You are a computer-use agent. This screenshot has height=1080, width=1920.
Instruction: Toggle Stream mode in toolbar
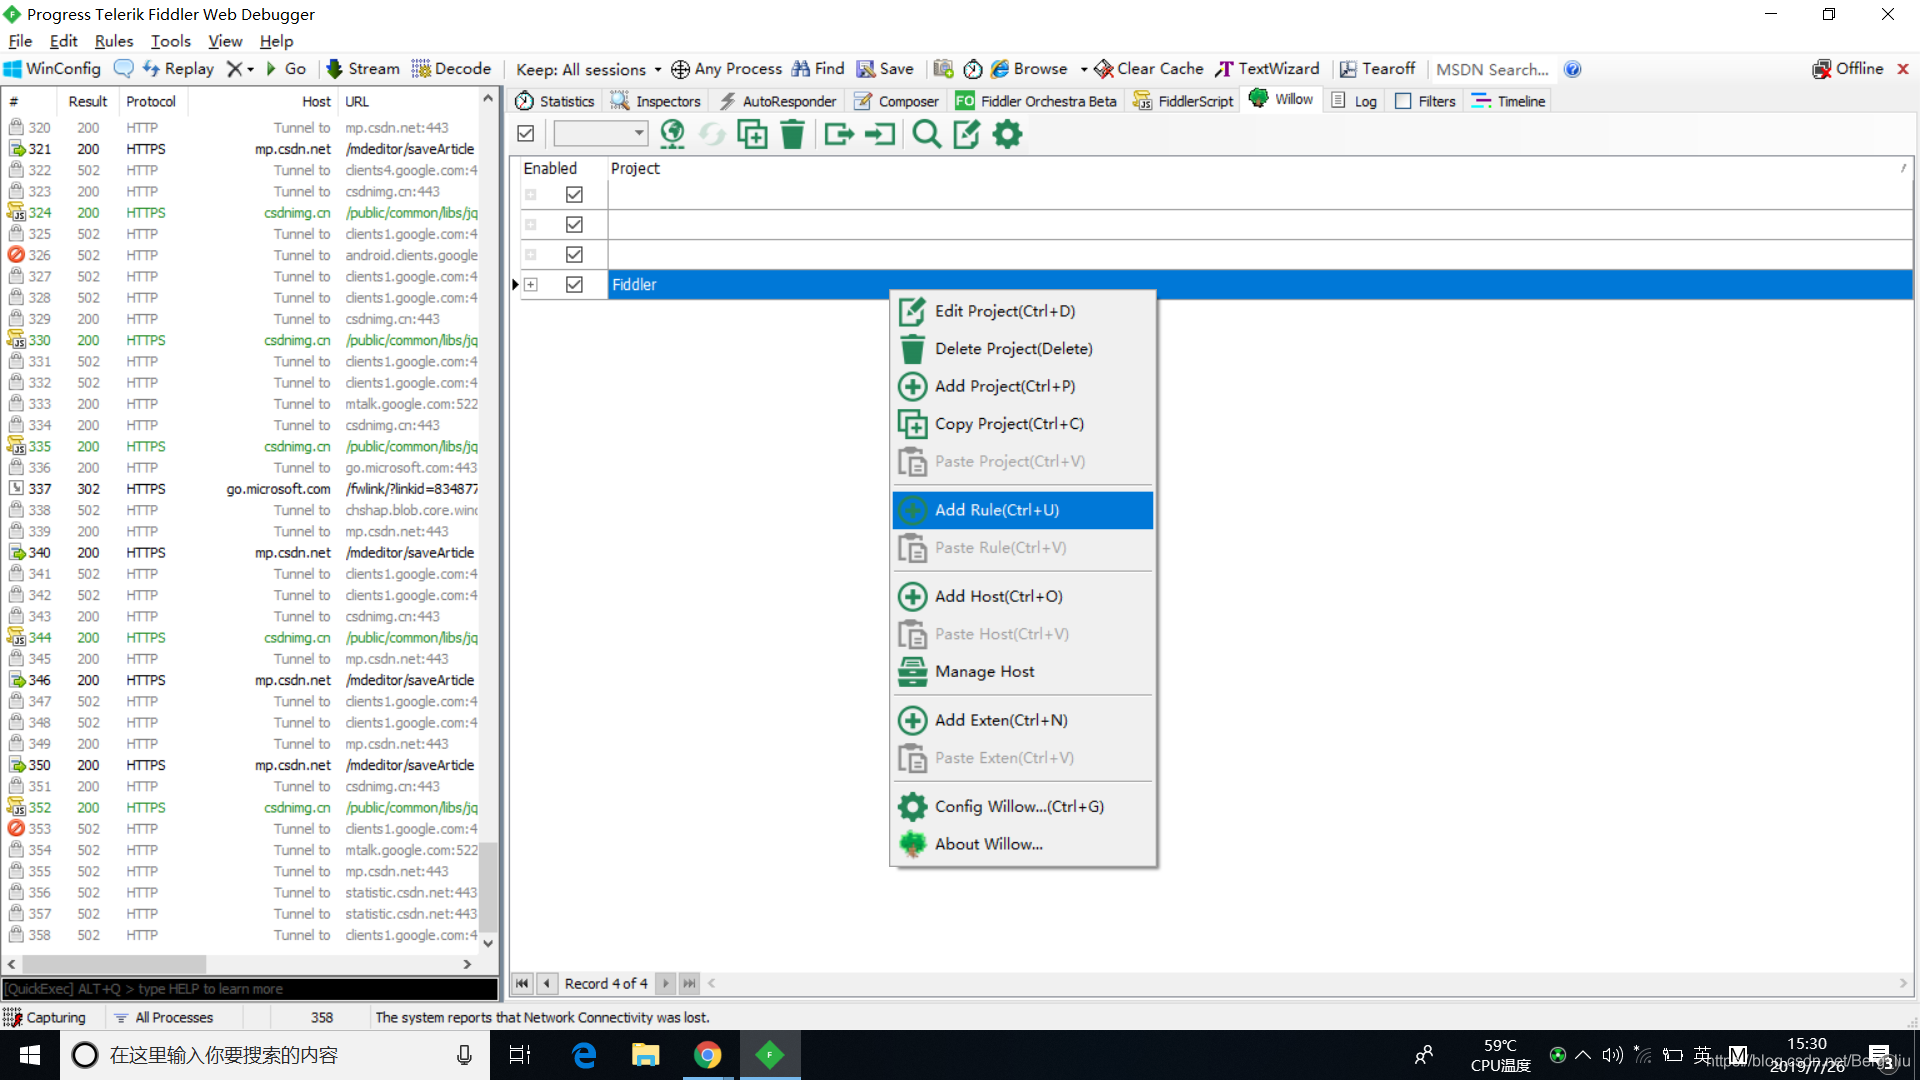pyautogui.click(x=363, y=69)
